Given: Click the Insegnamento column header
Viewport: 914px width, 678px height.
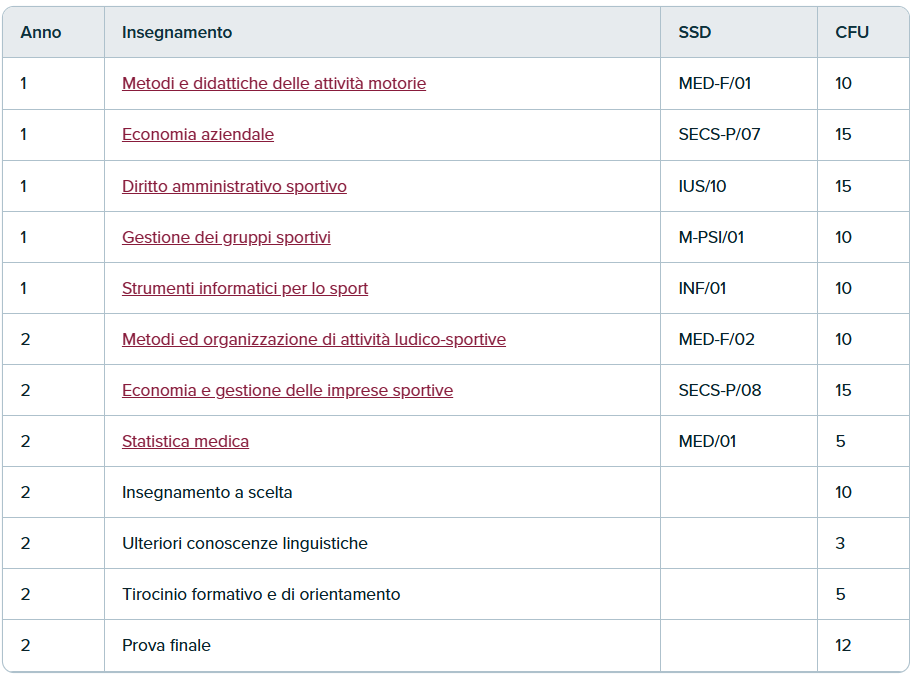Looking at the screenshot, I should 177,32.
